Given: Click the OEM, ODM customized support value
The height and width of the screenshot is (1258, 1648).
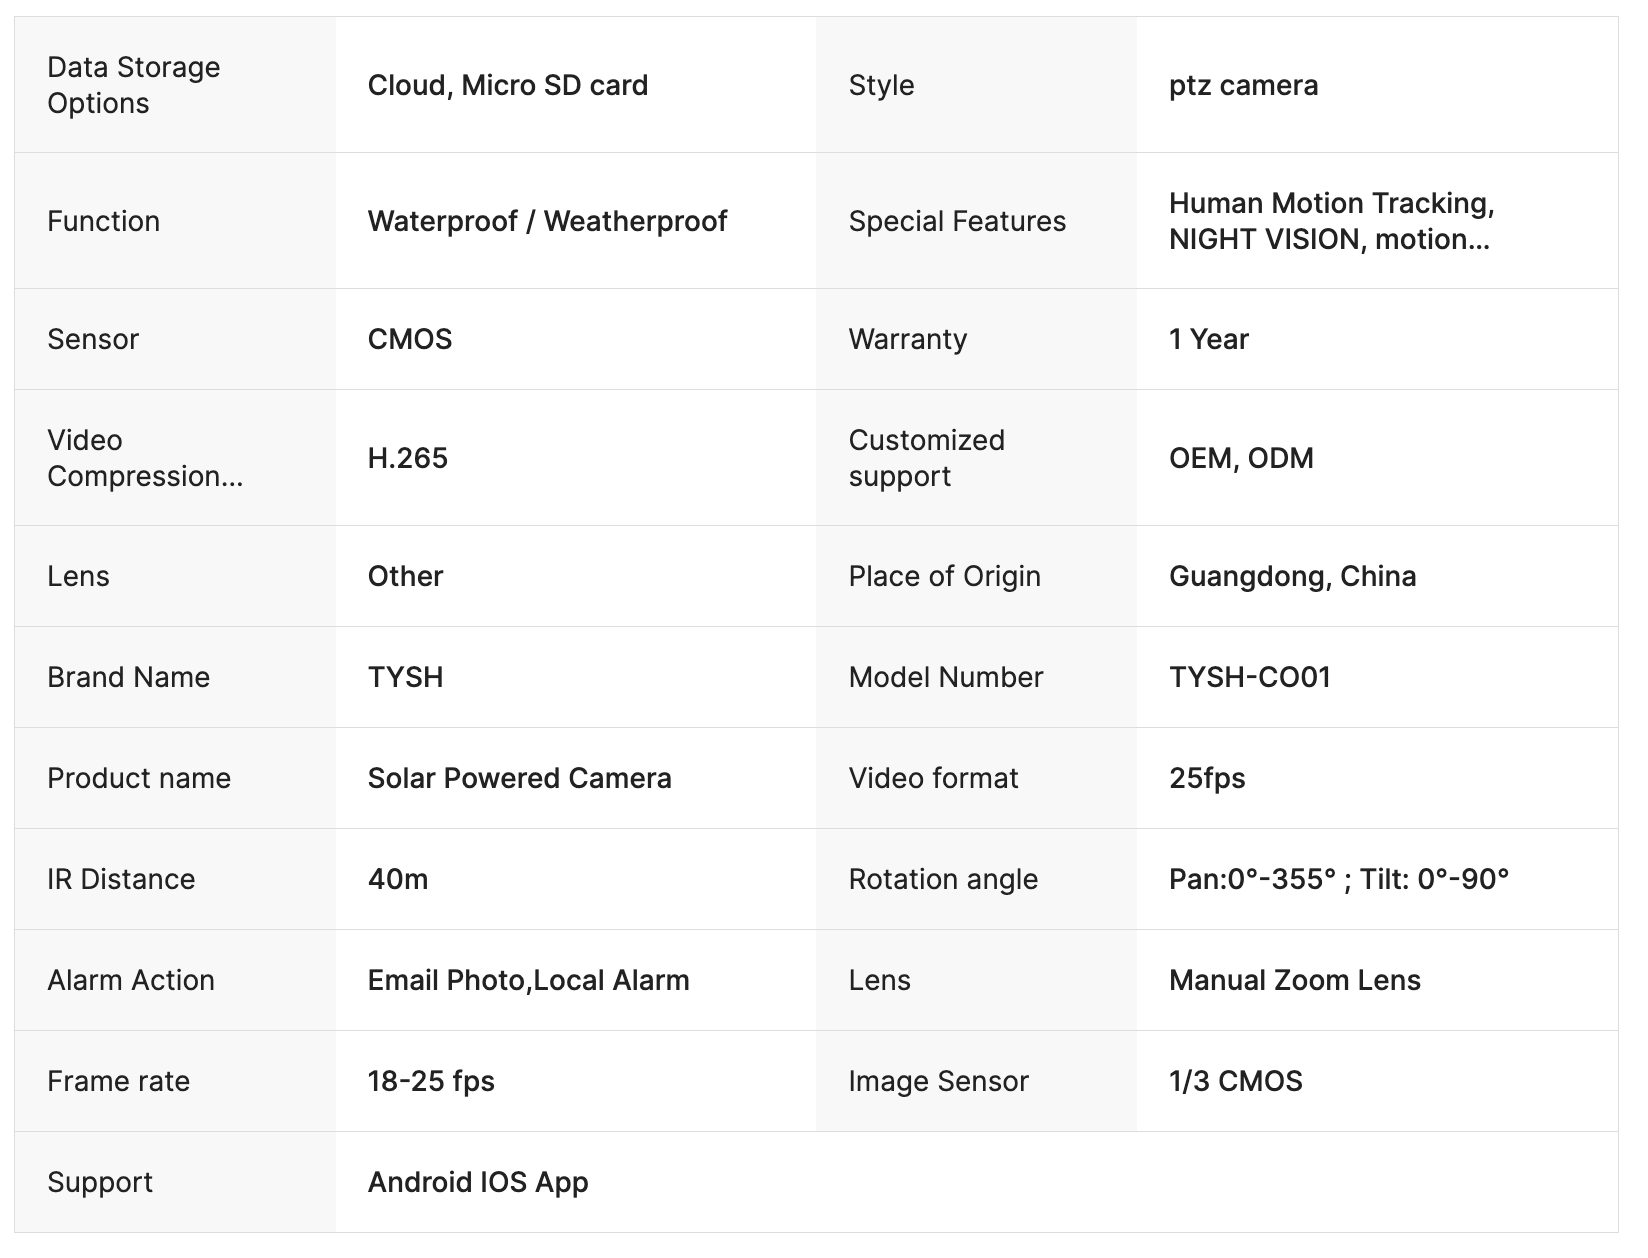Looking at the screenshot, I should 1241,458.
